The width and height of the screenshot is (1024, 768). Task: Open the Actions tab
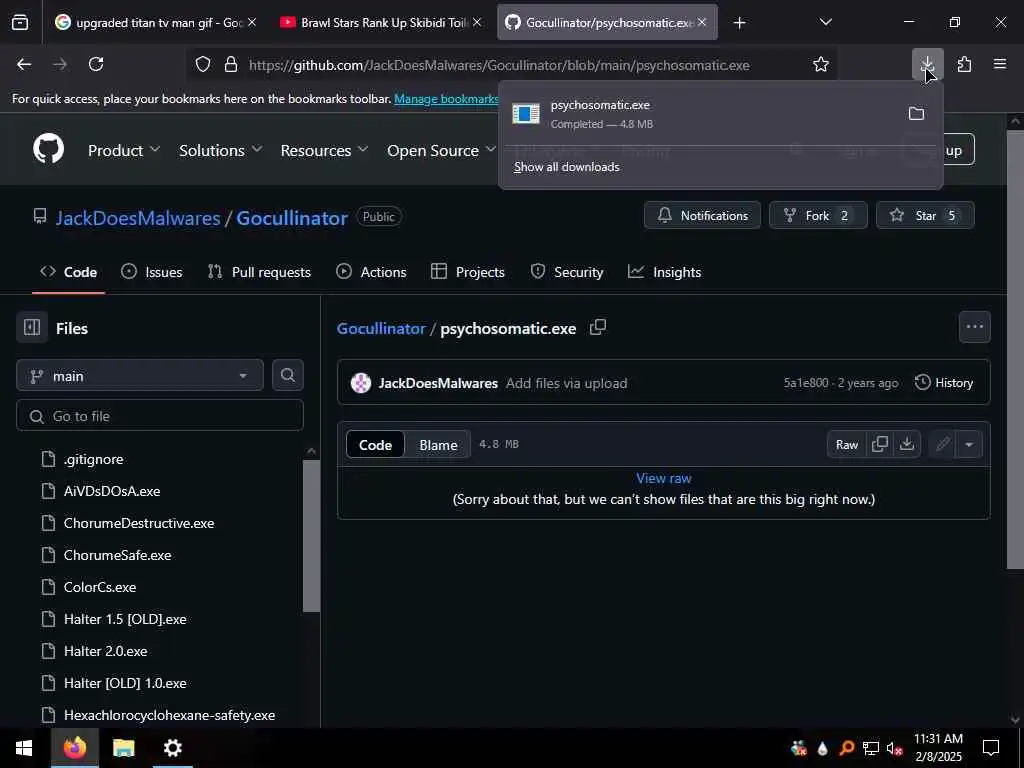coord(372,272)
